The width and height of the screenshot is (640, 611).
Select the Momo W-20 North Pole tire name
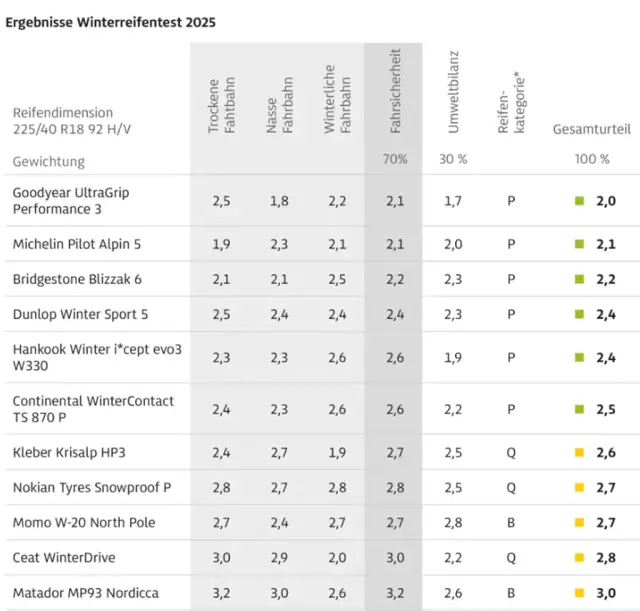[x=84, y=523]
